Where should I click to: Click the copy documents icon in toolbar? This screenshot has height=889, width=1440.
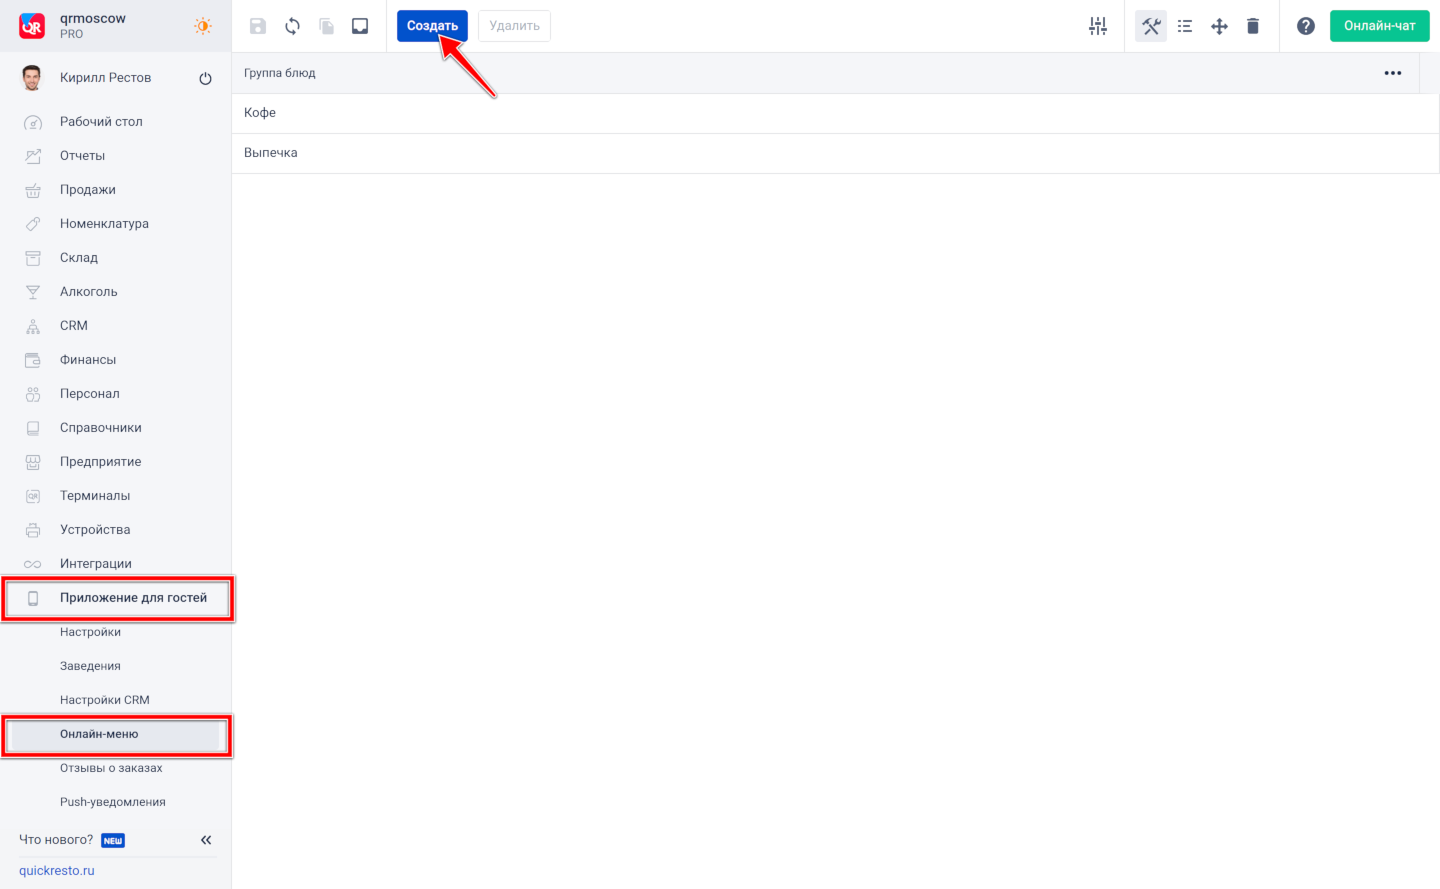326,26
